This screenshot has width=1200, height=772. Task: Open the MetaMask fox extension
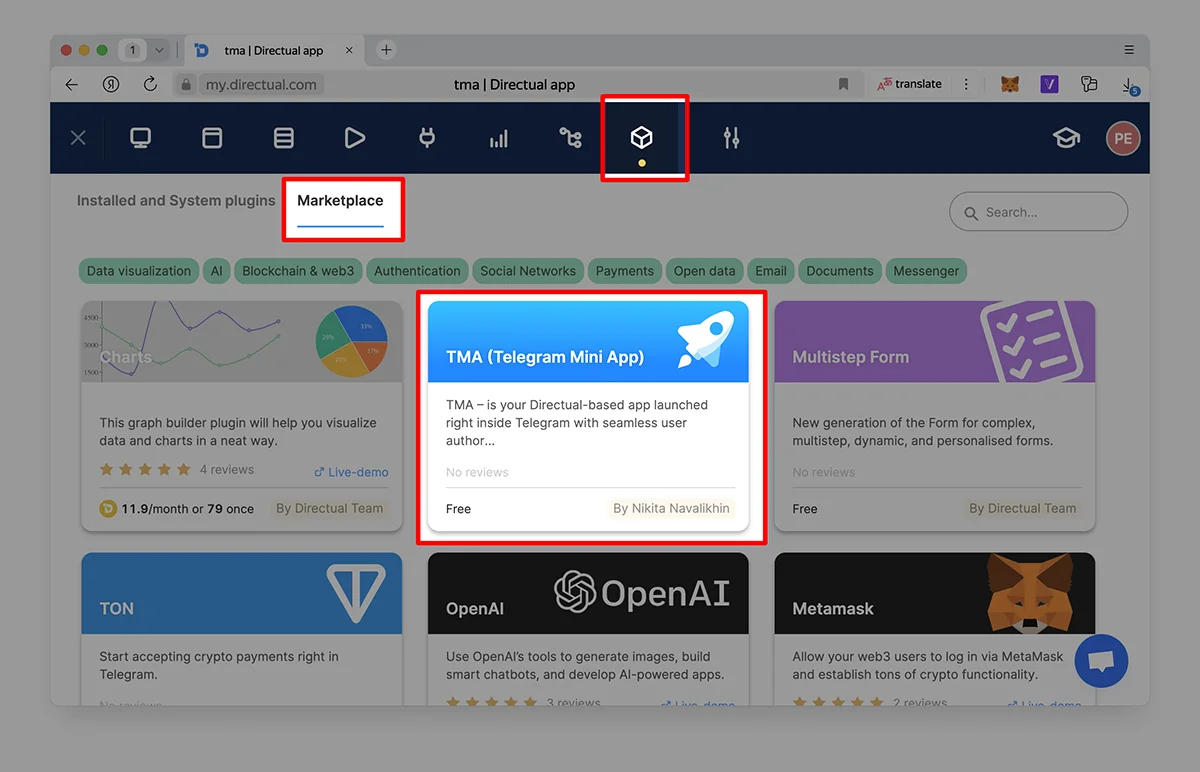point(1010,84)
